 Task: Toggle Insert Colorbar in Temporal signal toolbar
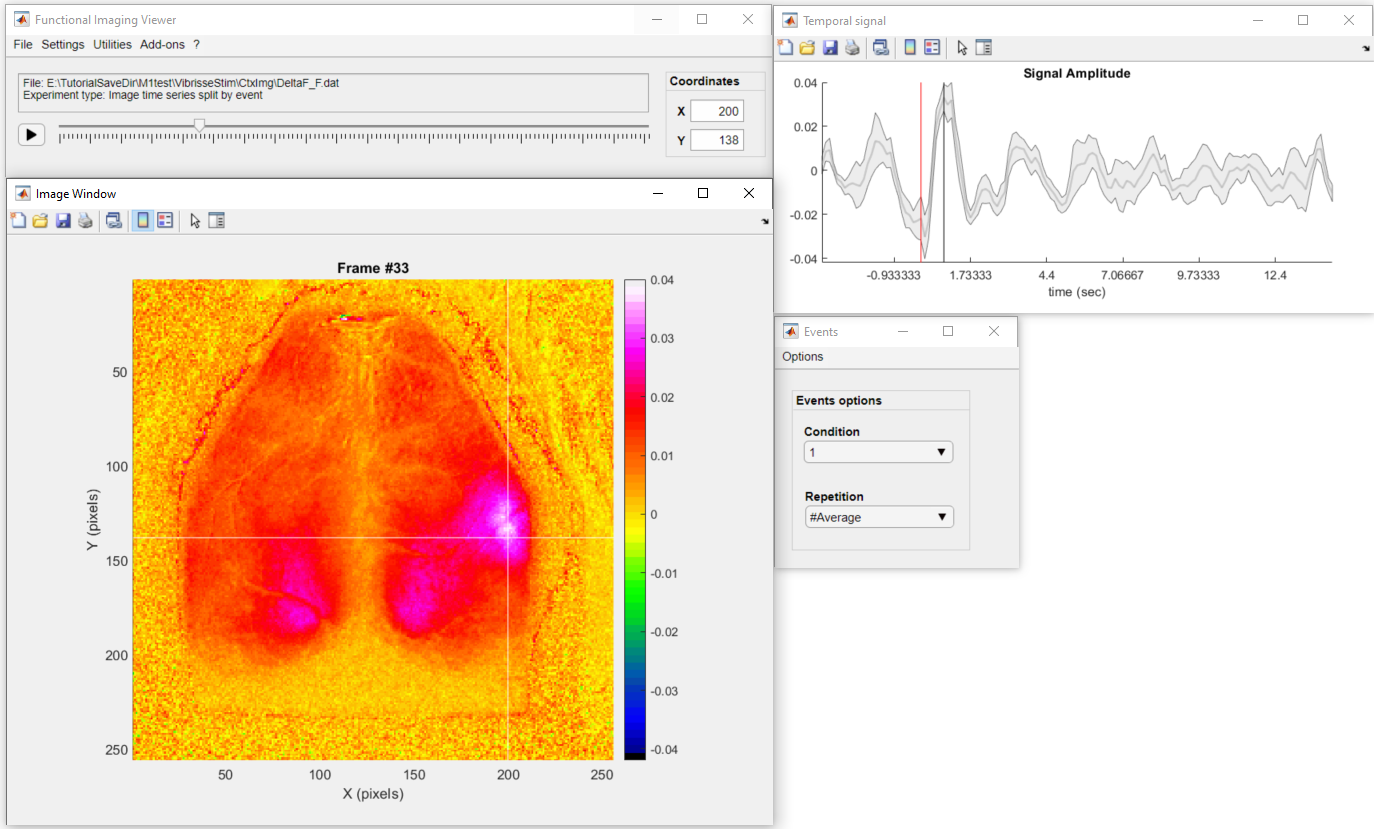(910, 47)
